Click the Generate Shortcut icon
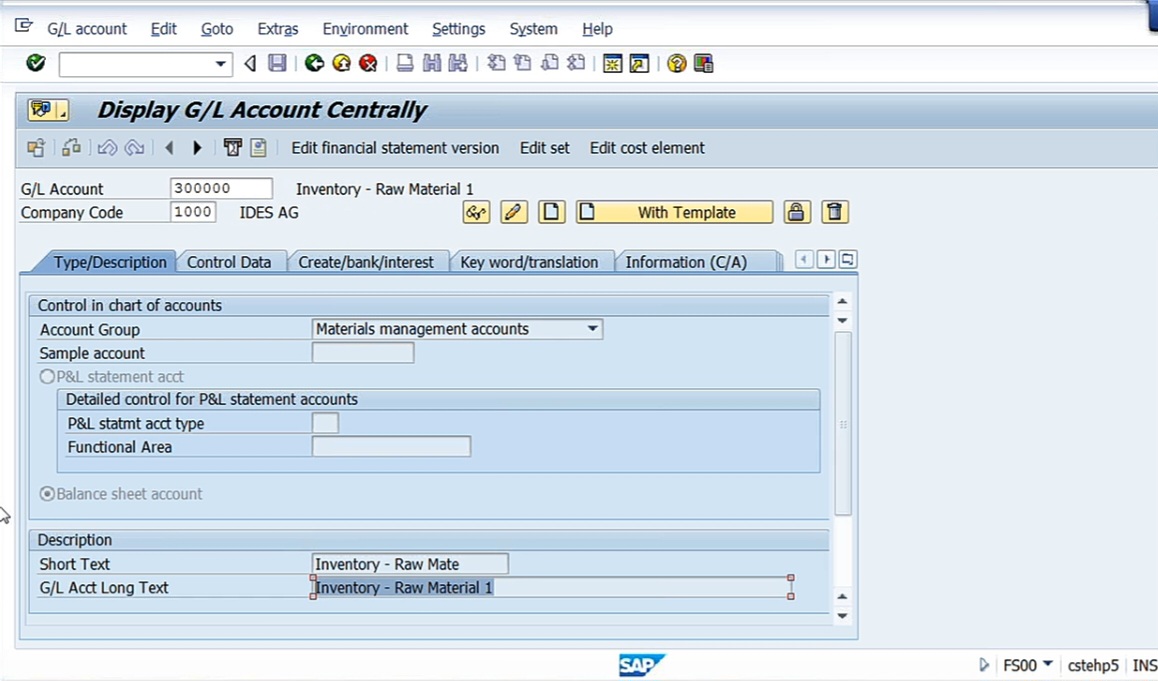The height and width of the screenshot is (681, 1158). tap(639, 64)
